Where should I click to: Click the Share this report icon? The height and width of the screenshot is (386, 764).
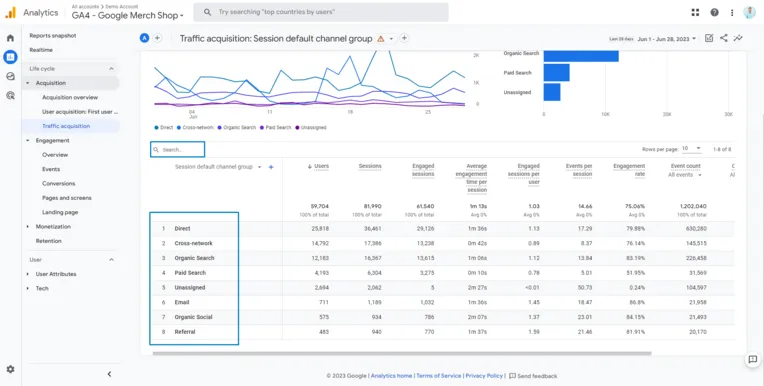pyautogui.click(x=724, y=38)
